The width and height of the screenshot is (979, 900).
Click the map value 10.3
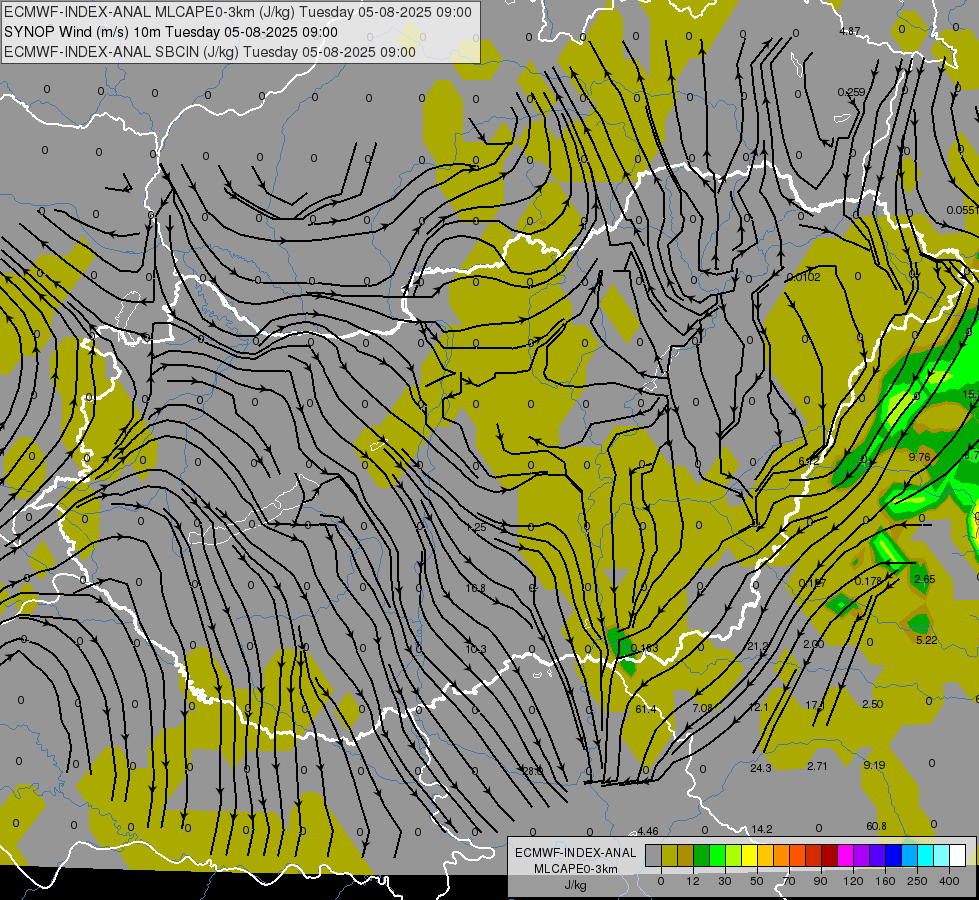coord(476,650)
